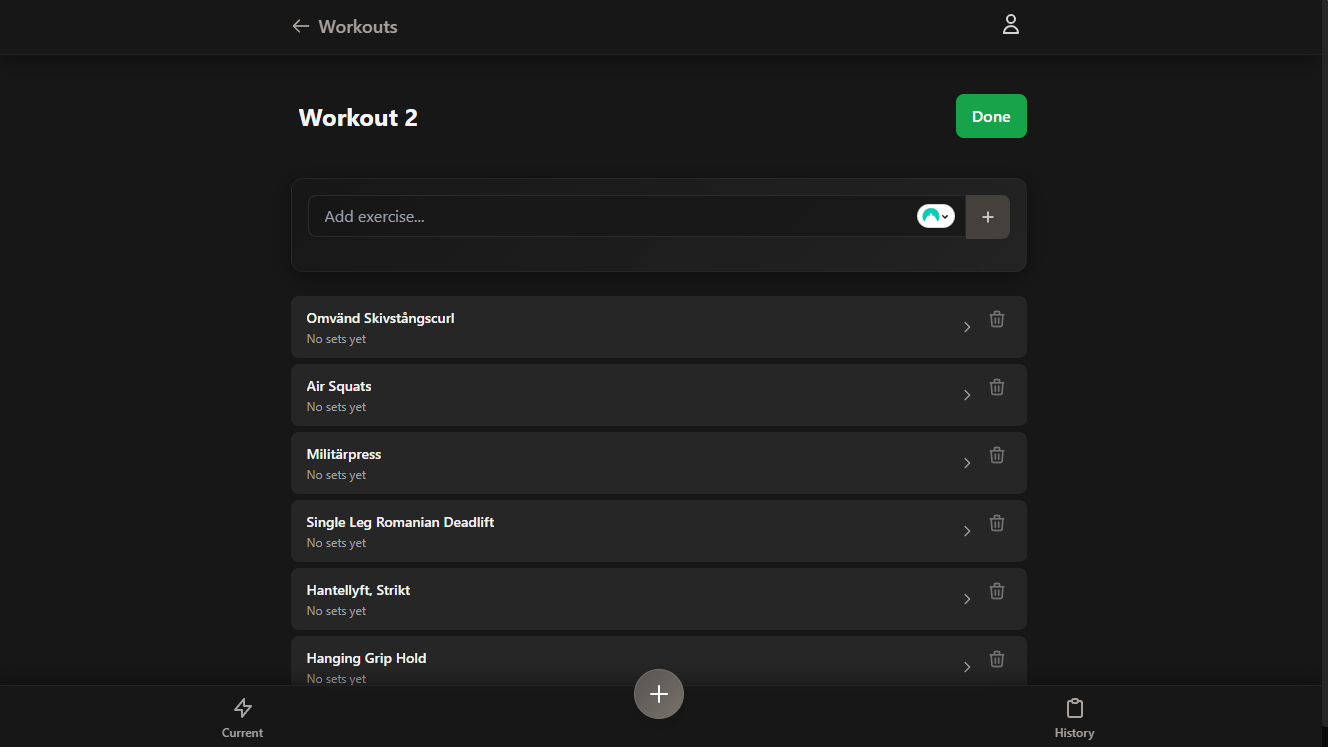The width and height of the screenshot is (1328, 747).
Task: Expand the Air Squats chevron
Action: pos(967,395)
